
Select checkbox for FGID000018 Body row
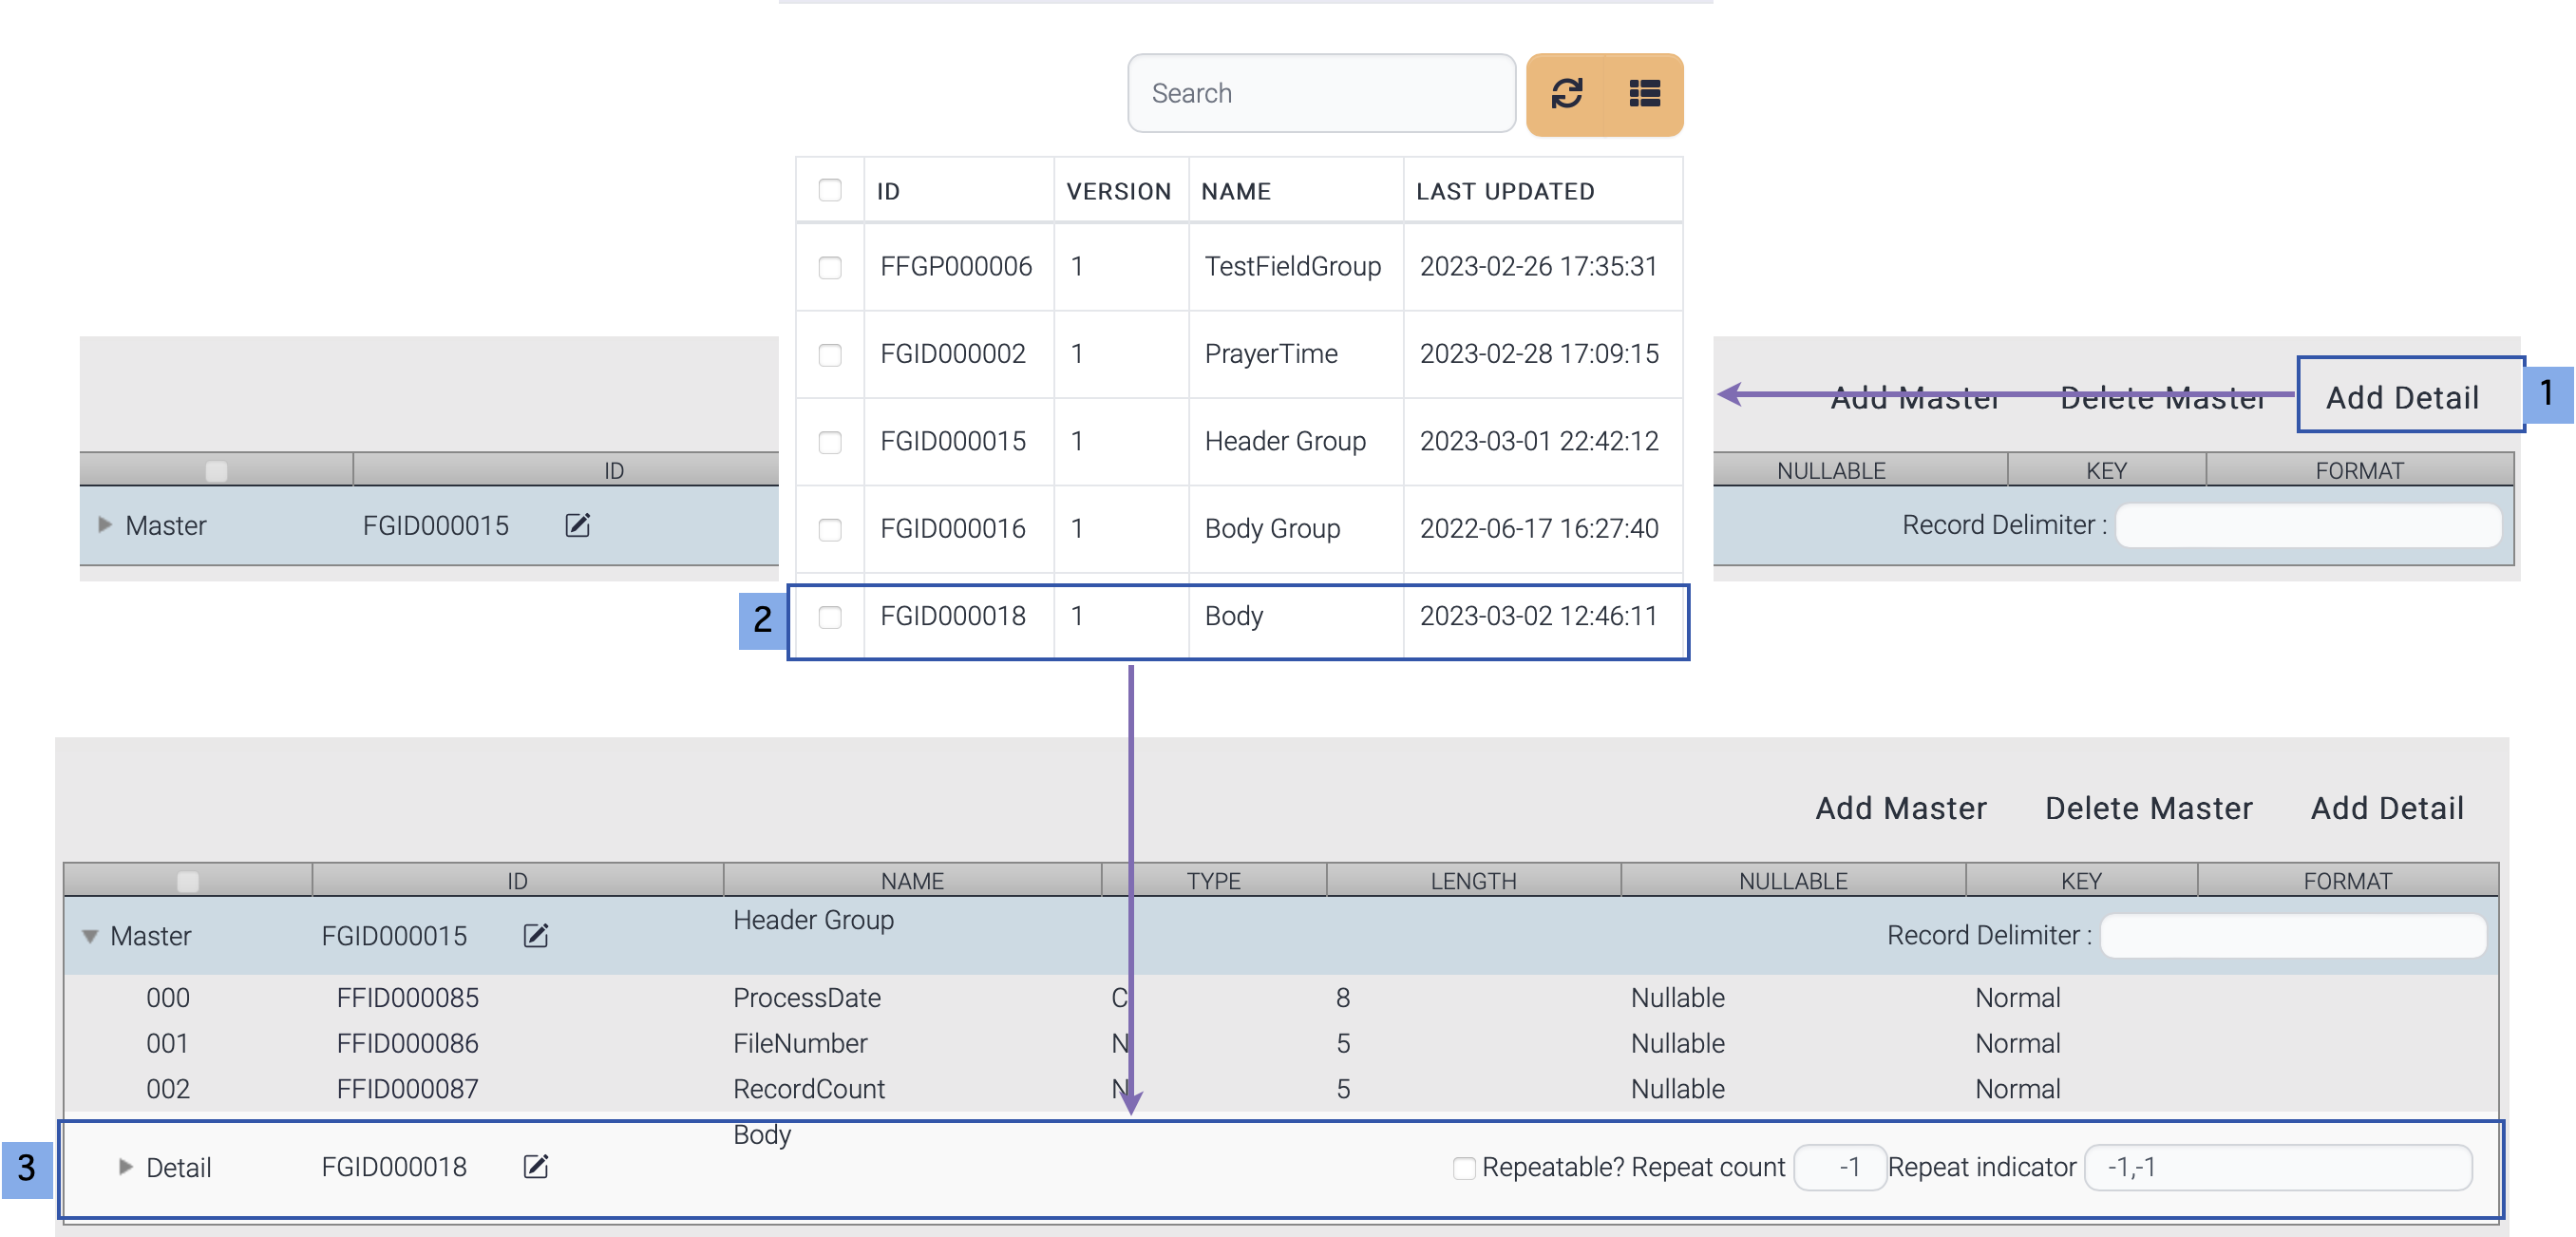click(830, 617)
